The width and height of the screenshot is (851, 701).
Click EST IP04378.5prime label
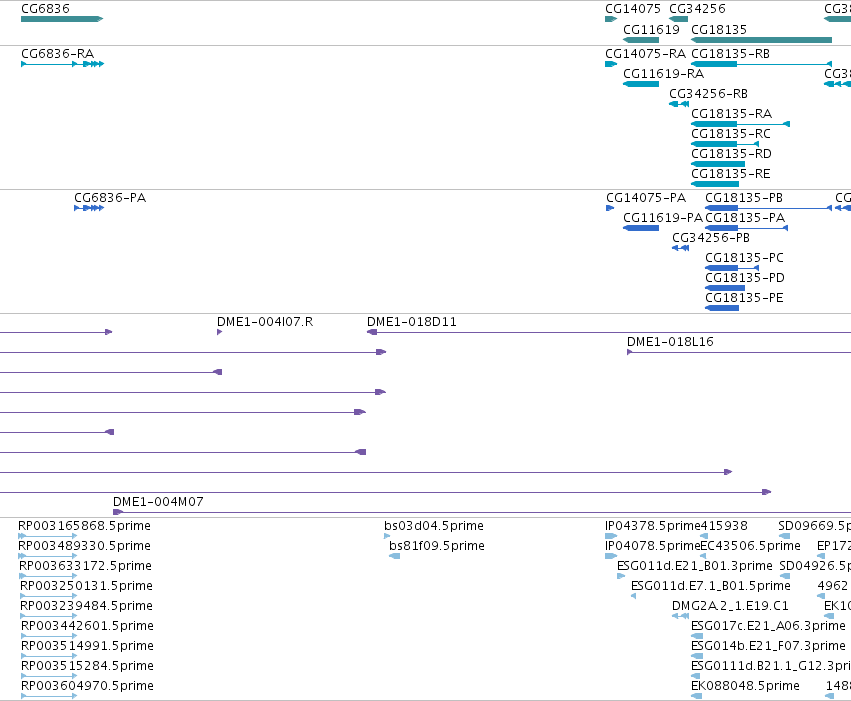pos(652,526)
